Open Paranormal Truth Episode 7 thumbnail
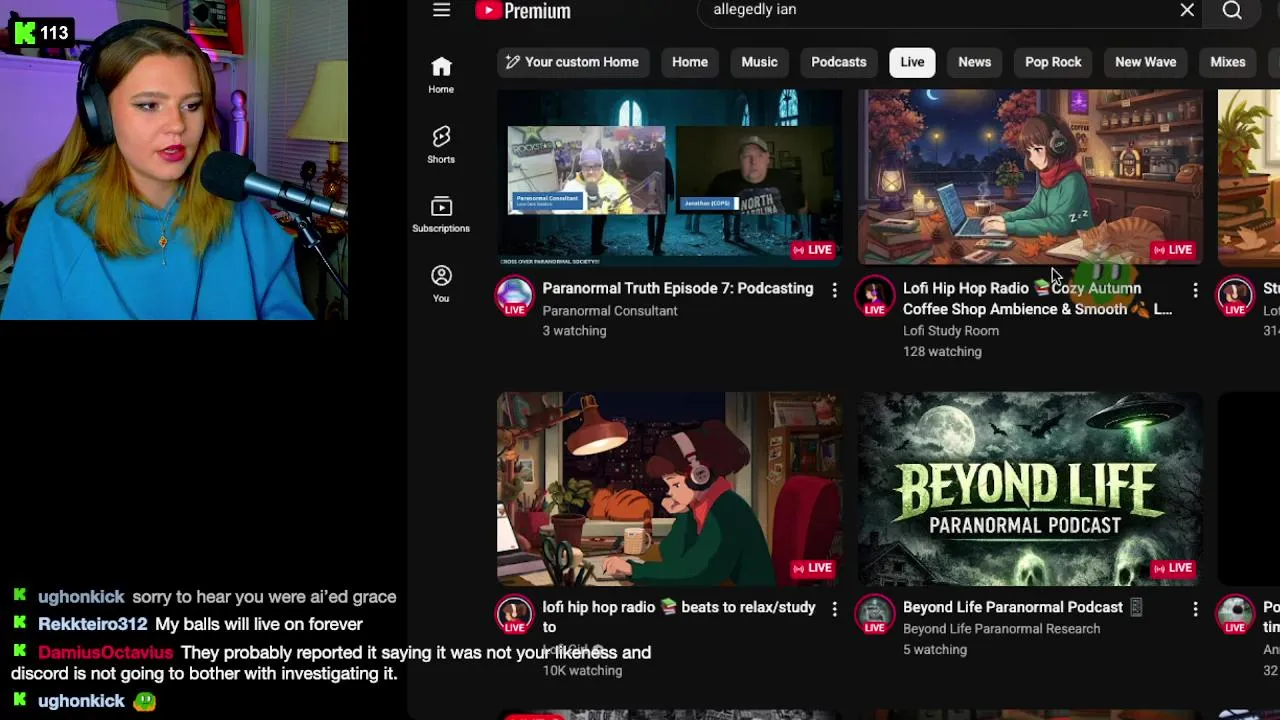The image size is (1280, 720). coord(669,178)
